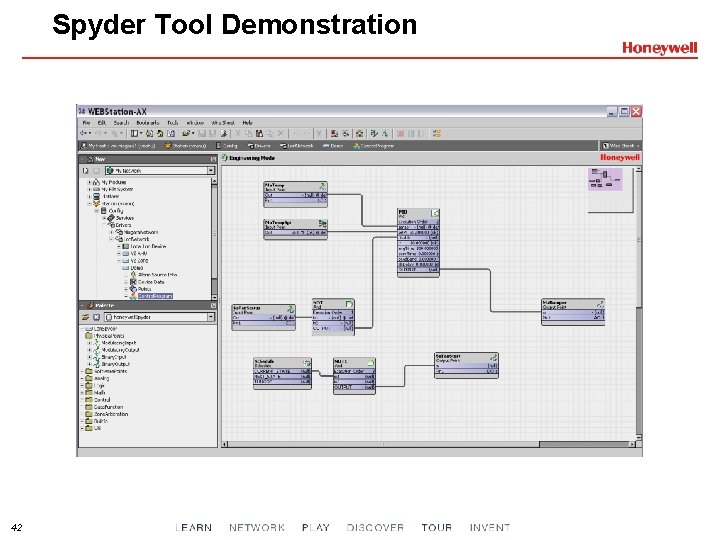Screen dimensions: 720x540
Task: Select Local Lon Device tree item
Action: click(148, 247)
